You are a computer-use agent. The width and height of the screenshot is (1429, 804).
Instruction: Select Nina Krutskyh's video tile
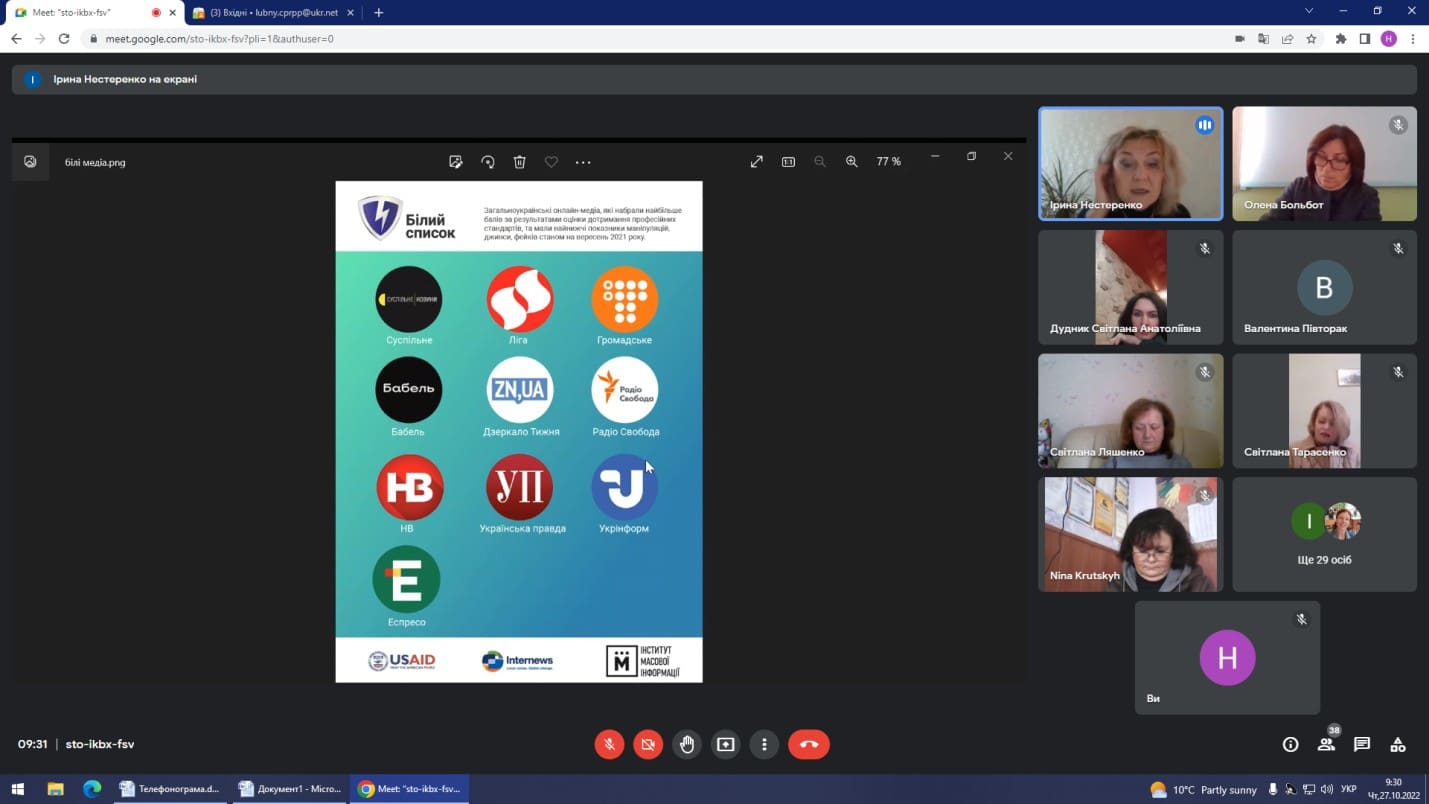[1131, 534]
